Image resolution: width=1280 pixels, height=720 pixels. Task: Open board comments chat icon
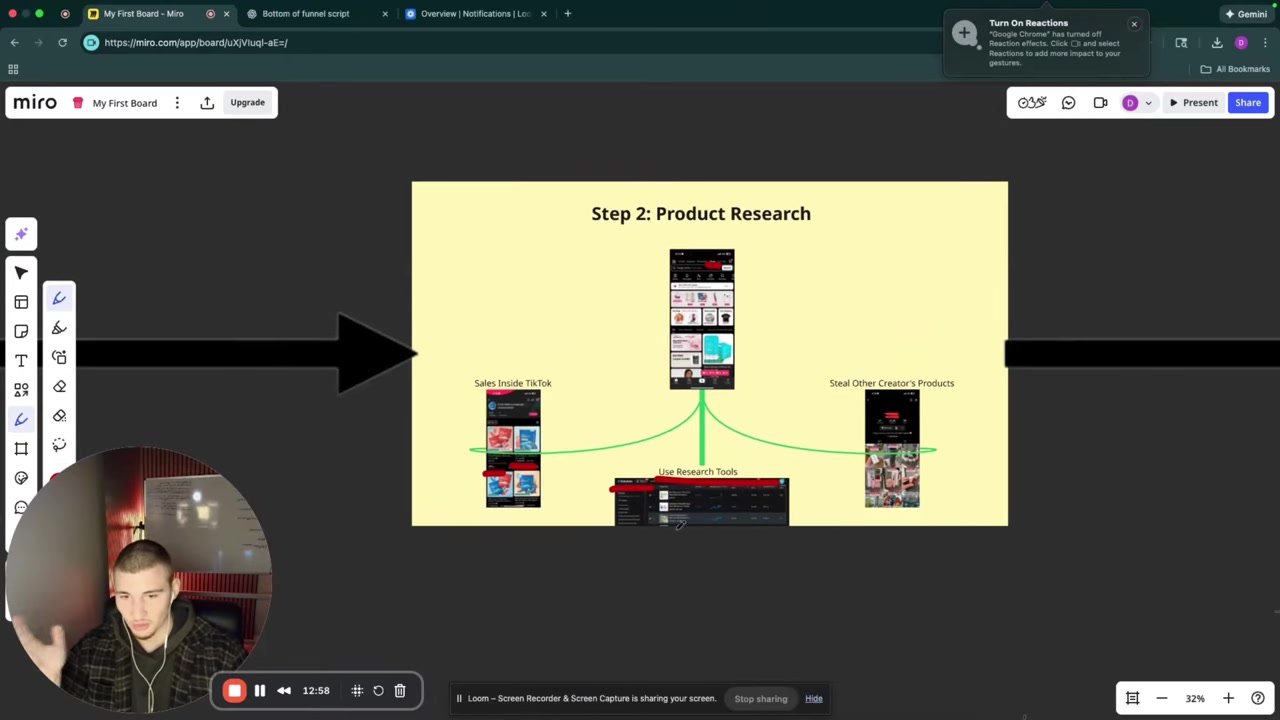tap(1068, 103)
